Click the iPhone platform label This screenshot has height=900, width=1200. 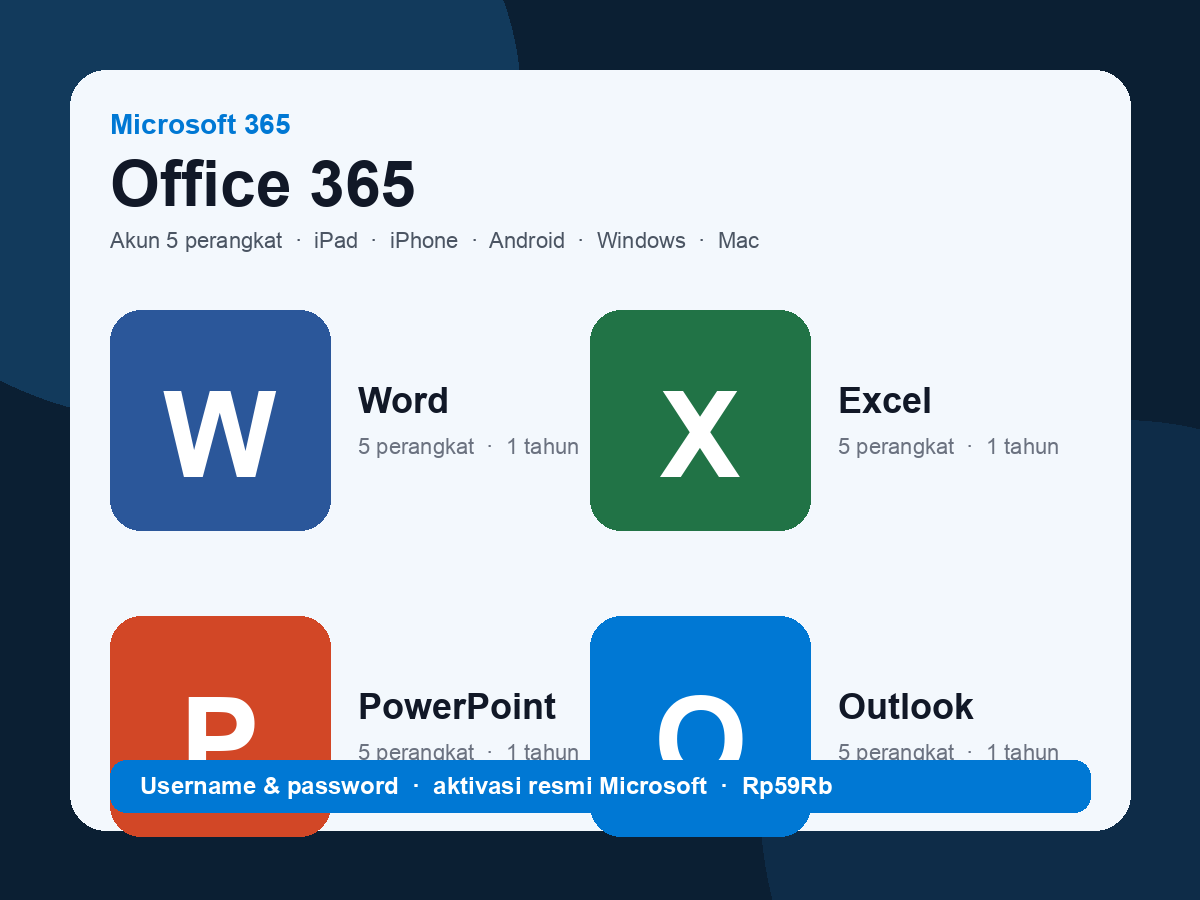coord(424,241)
